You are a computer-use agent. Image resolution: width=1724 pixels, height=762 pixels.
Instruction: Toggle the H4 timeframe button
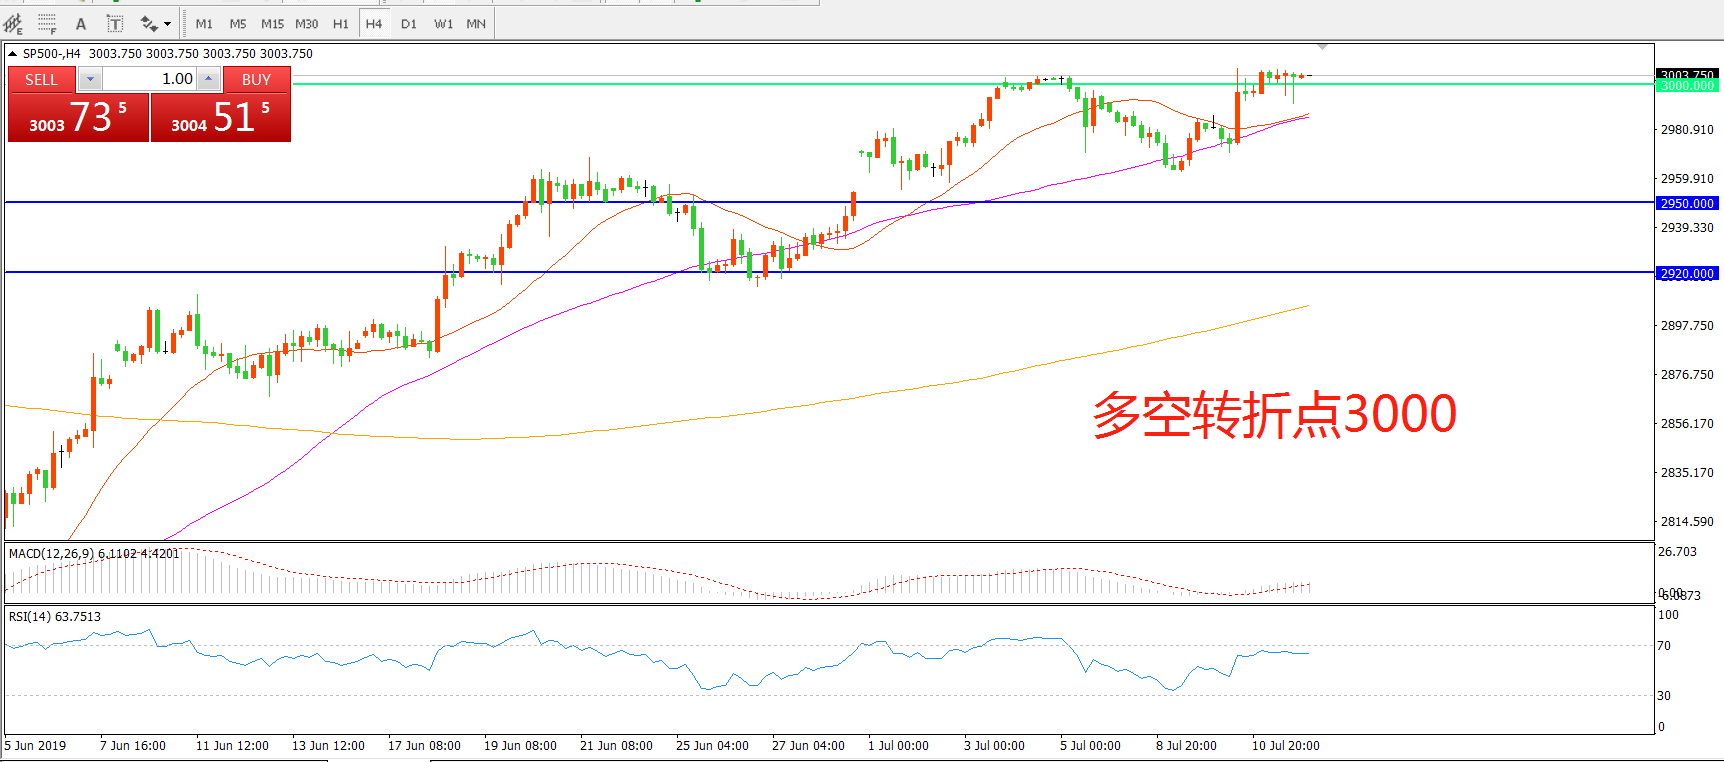(x=374, y=23)
